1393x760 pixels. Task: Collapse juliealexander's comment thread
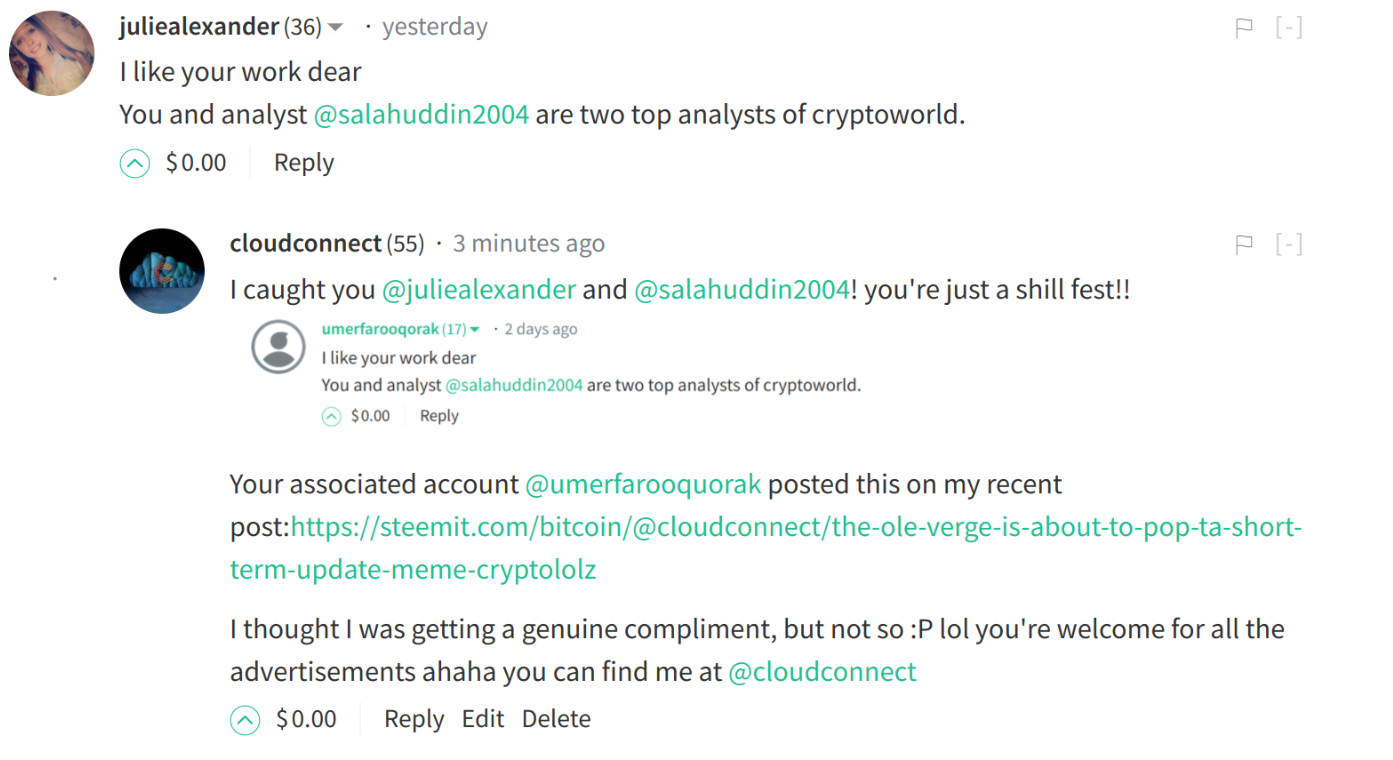coord(1289,28)
